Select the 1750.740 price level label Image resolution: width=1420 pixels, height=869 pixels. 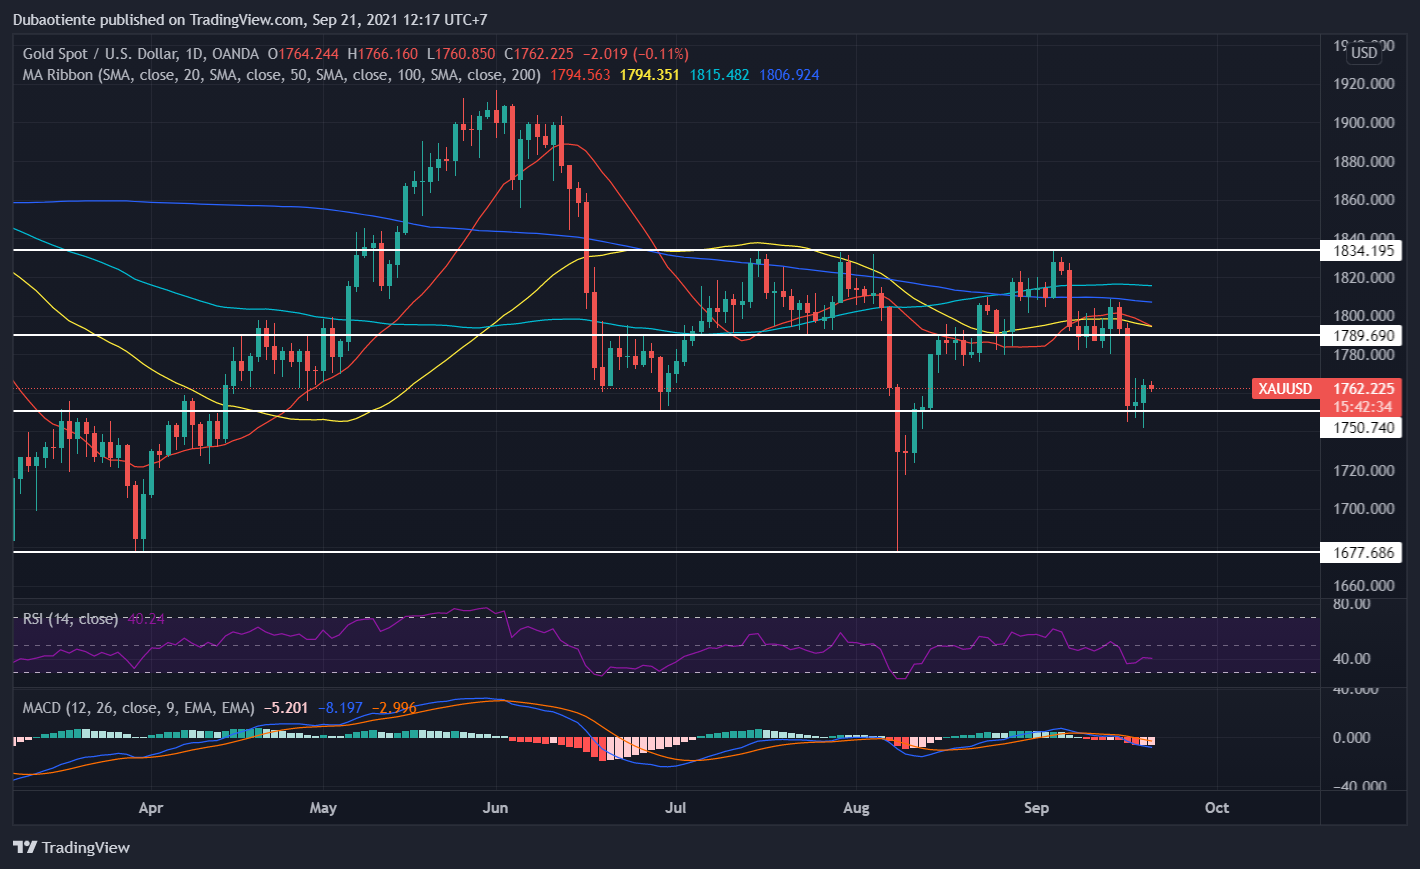click(x=1360, y=428)
